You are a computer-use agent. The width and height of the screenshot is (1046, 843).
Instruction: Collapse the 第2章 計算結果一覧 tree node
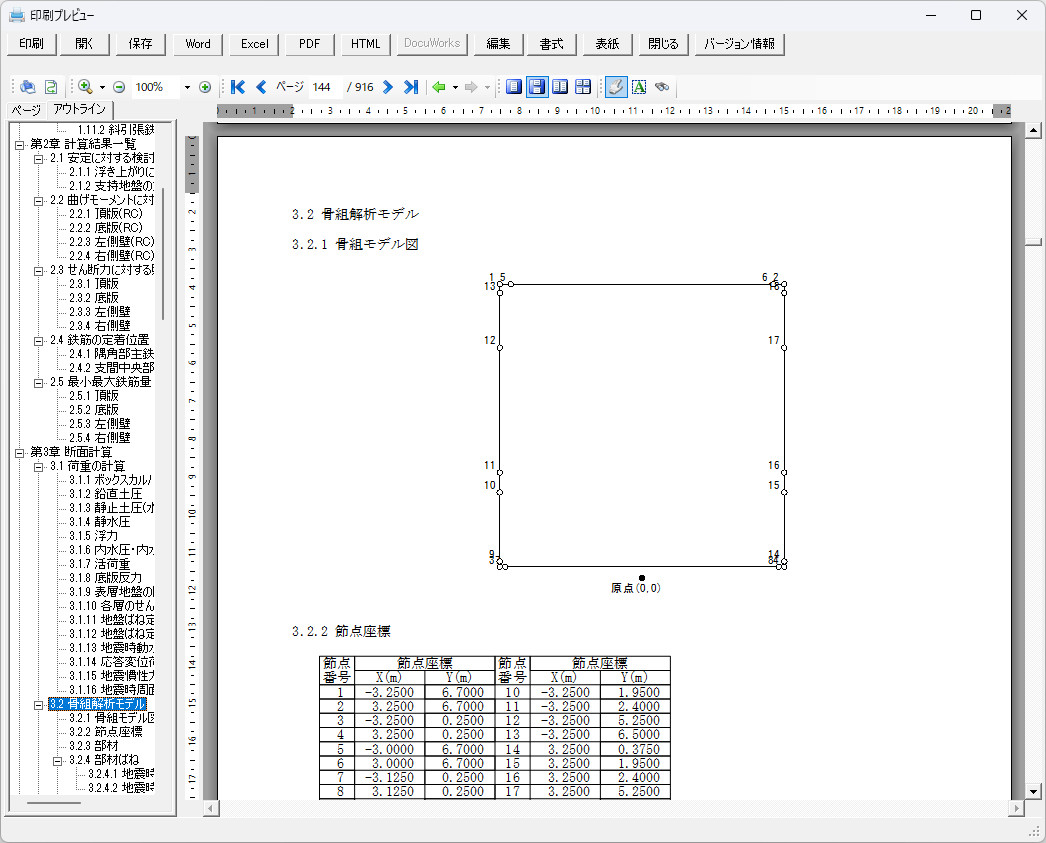(x=20, y=144)
